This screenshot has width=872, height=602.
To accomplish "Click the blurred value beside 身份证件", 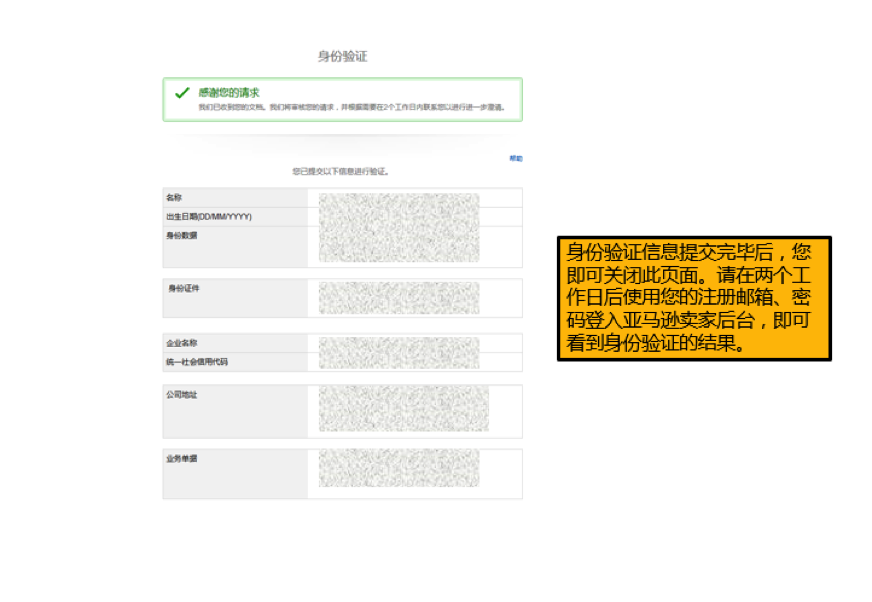I will click(x=399, y=298).
